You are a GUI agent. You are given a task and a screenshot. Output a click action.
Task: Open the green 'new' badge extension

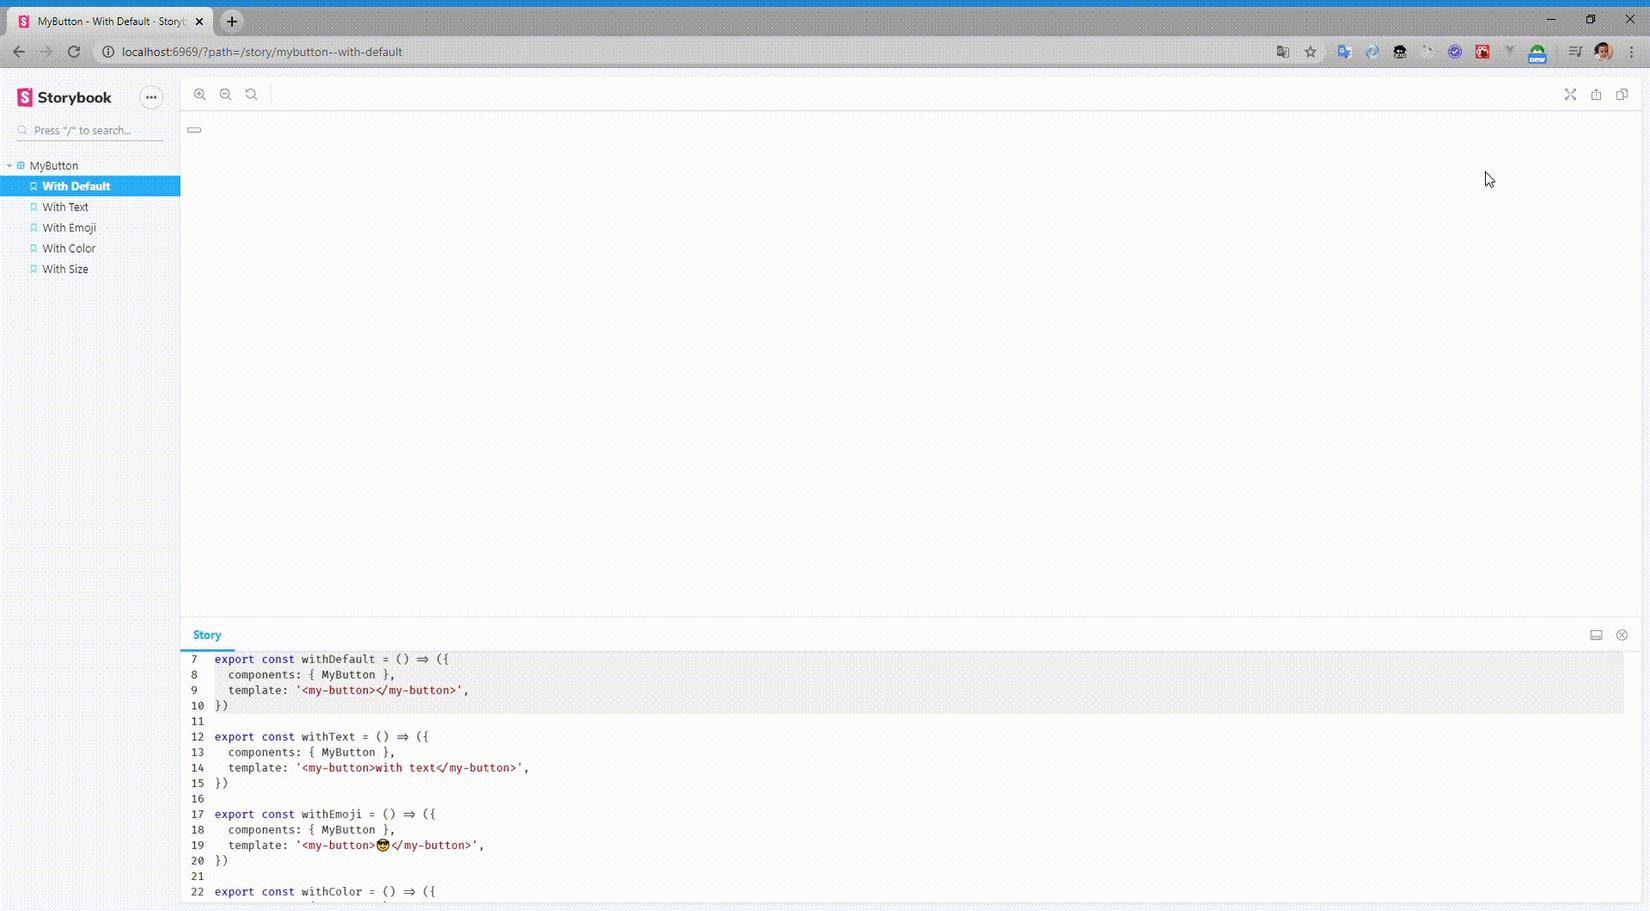[1537, 54]
